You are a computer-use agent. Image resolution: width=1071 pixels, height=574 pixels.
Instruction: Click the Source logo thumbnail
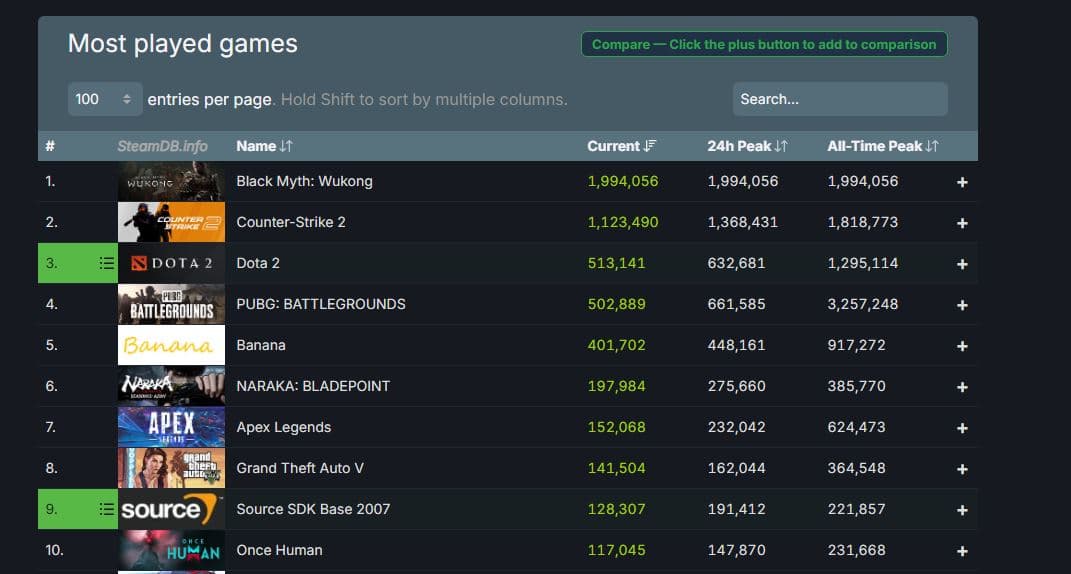point(171,509)
